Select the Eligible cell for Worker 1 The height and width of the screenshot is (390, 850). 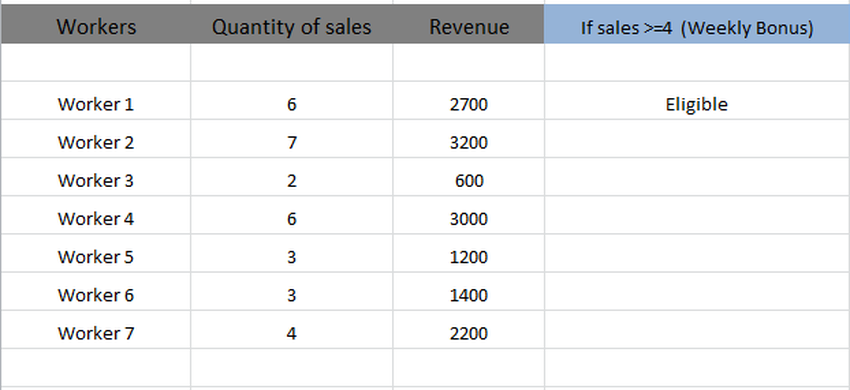(697, 101)
